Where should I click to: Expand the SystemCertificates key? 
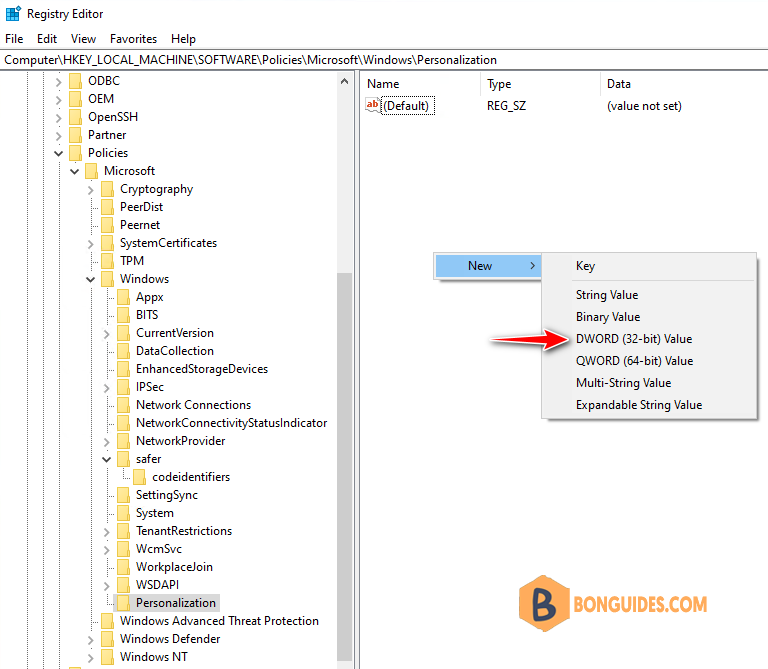click(x=91, y=244)
